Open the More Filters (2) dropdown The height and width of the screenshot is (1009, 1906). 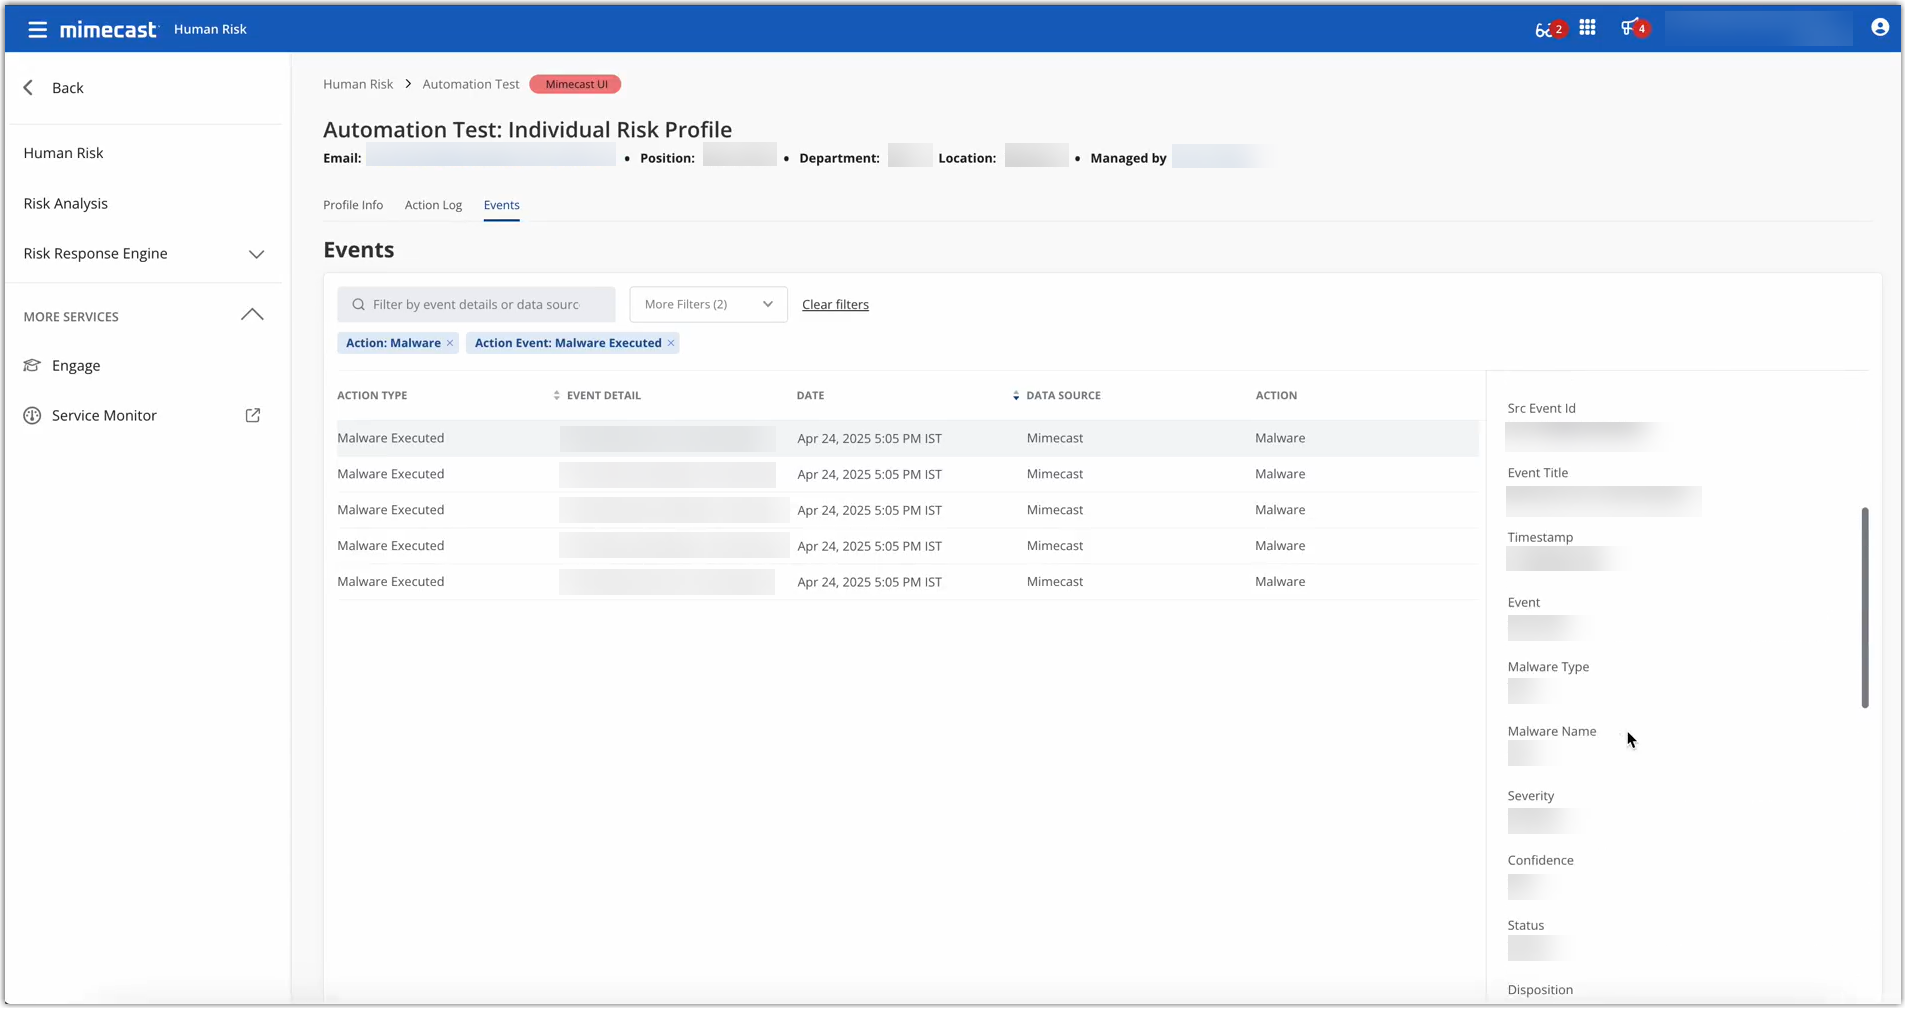(x=708, y=305)
